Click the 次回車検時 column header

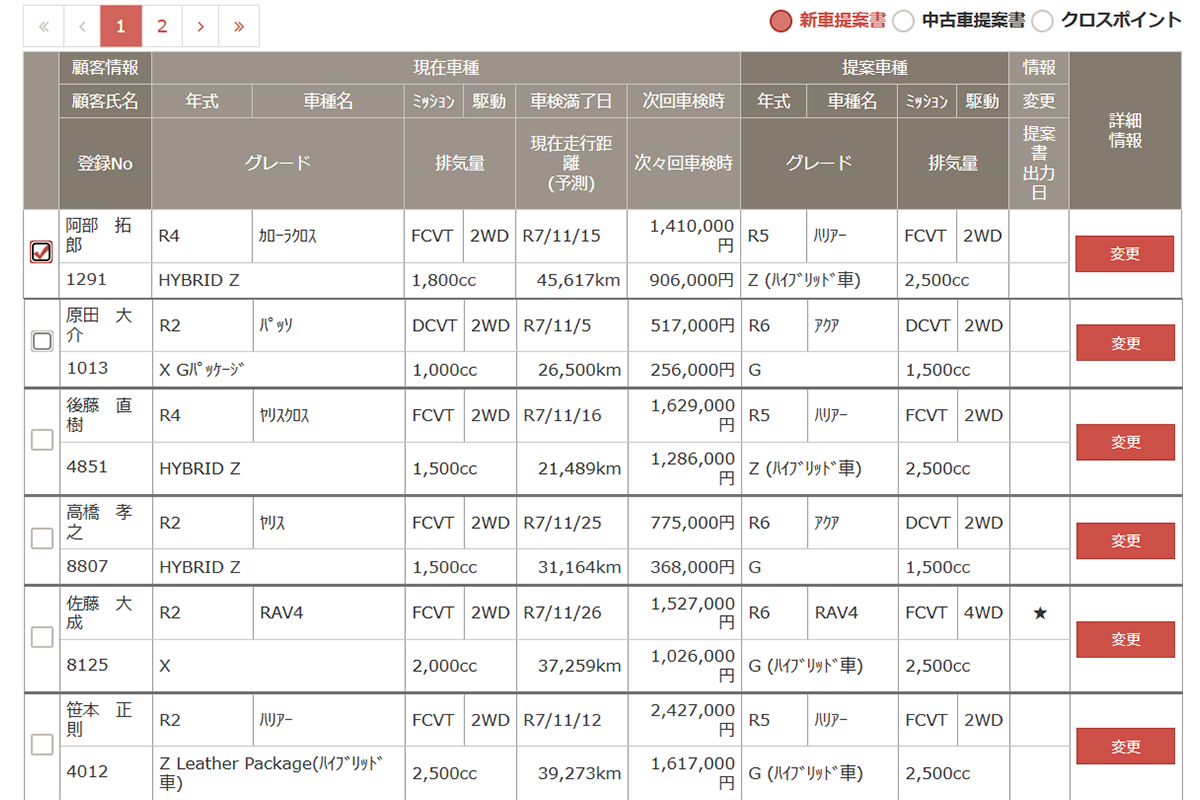pos(684,101)
